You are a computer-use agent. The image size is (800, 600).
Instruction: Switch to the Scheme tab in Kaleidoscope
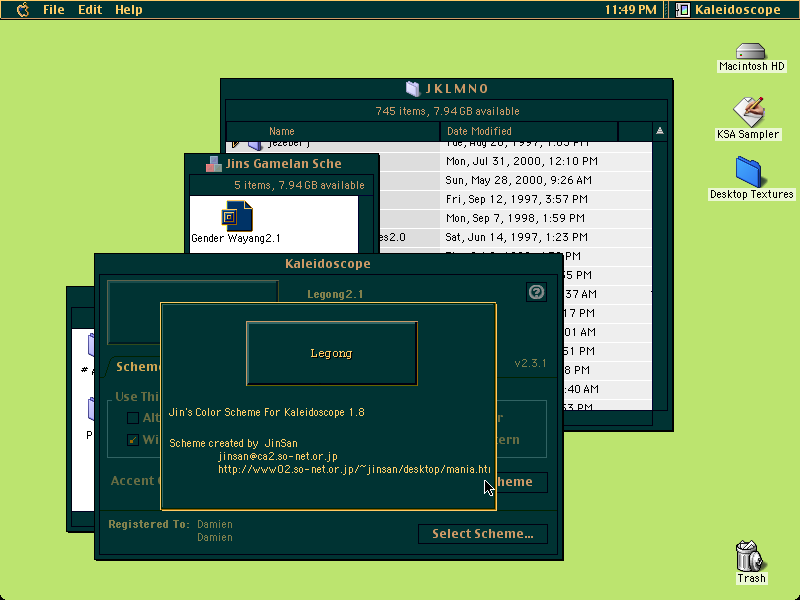(x=135, y=367)
